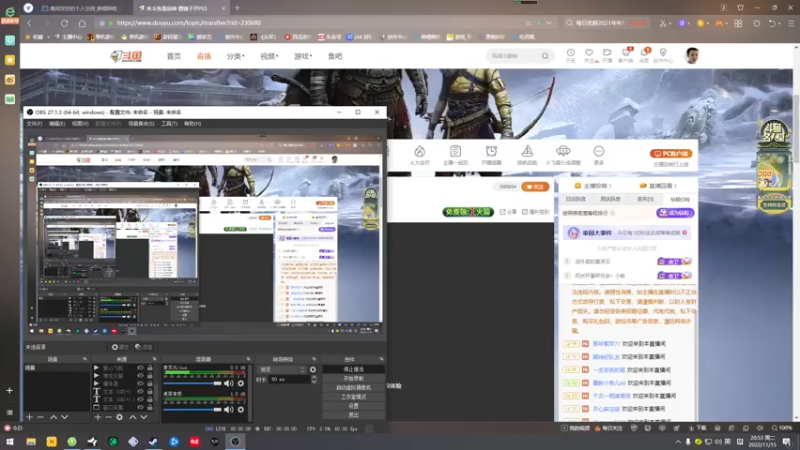Click the flame 火力全开 icon
This screenshot has height=450, width=800.
419,151
